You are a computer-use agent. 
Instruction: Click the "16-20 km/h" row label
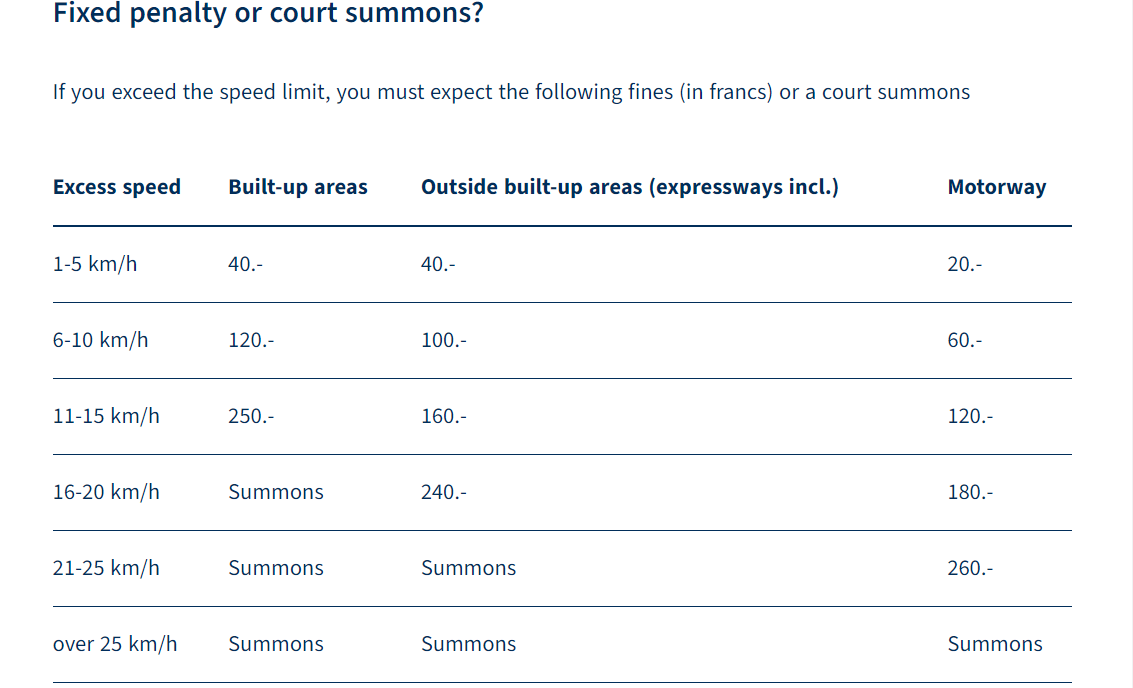106,492
